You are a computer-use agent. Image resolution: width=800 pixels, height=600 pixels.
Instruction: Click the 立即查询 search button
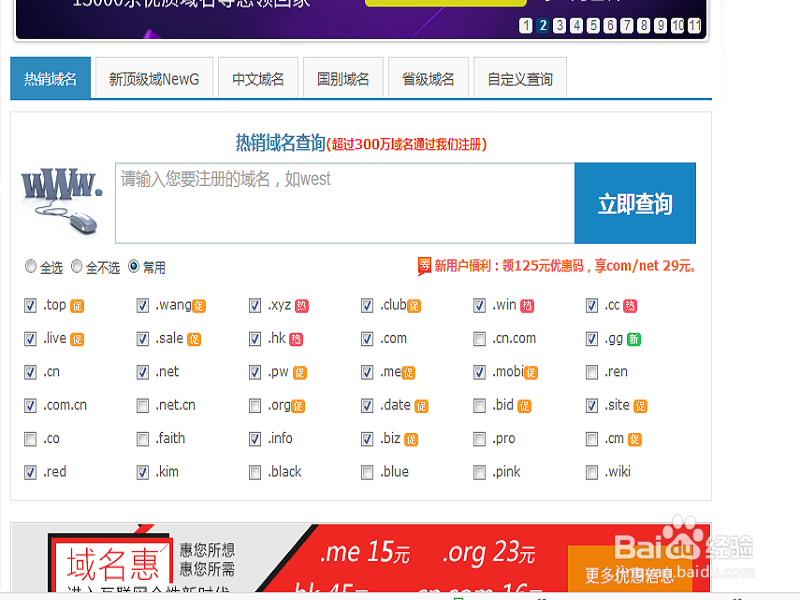(x=635, y=203)
